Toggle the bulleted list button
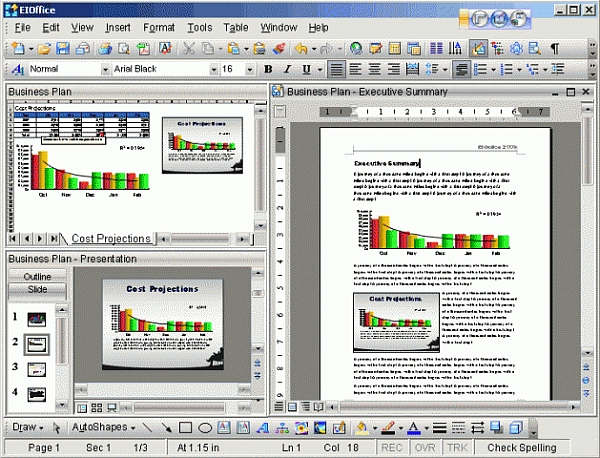This screenshot has width=600, height=458. 480,69
